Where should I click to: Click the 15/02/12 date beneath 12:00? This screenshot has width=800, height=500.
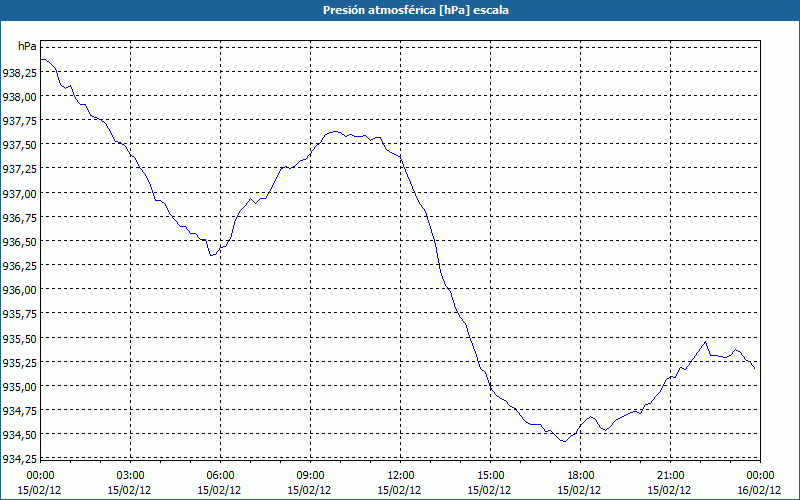[x=399, y=490]
